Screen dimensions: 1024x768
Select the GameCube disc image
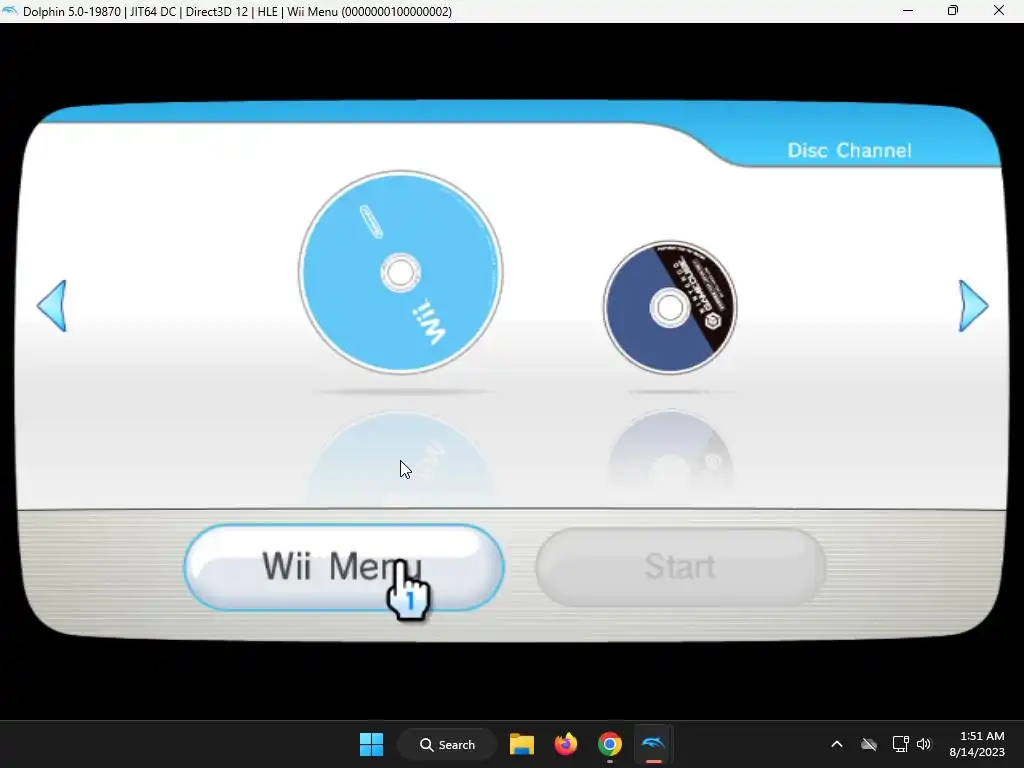click(670, 308)
